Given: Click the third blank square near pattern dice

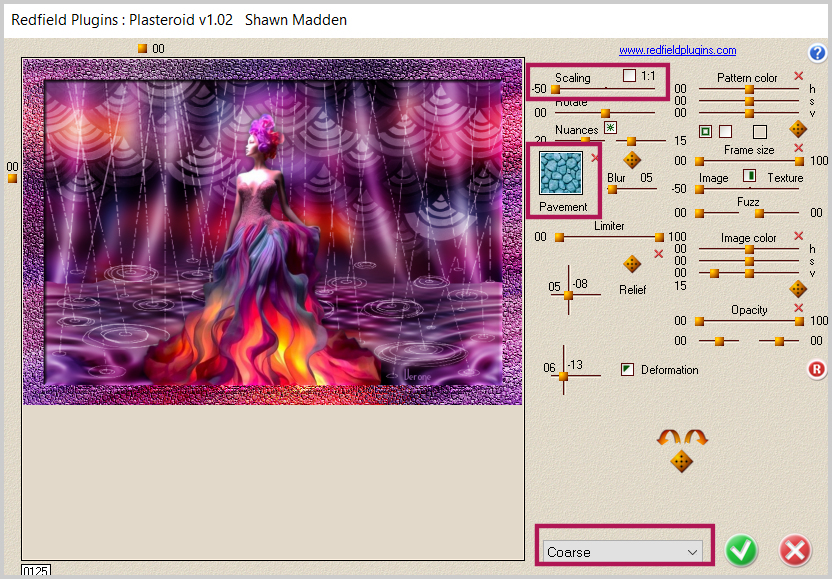Looking at the screenshot, I should pyautogui.click(x=760, y=131).
